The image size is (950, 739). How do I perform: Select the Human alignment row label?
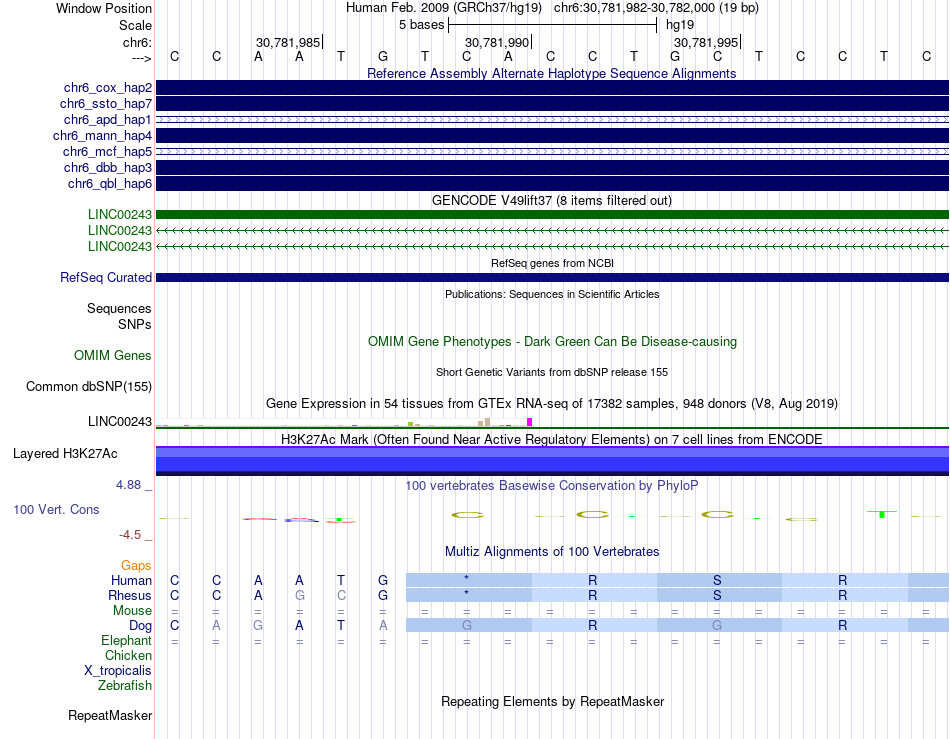pos(131,580)
